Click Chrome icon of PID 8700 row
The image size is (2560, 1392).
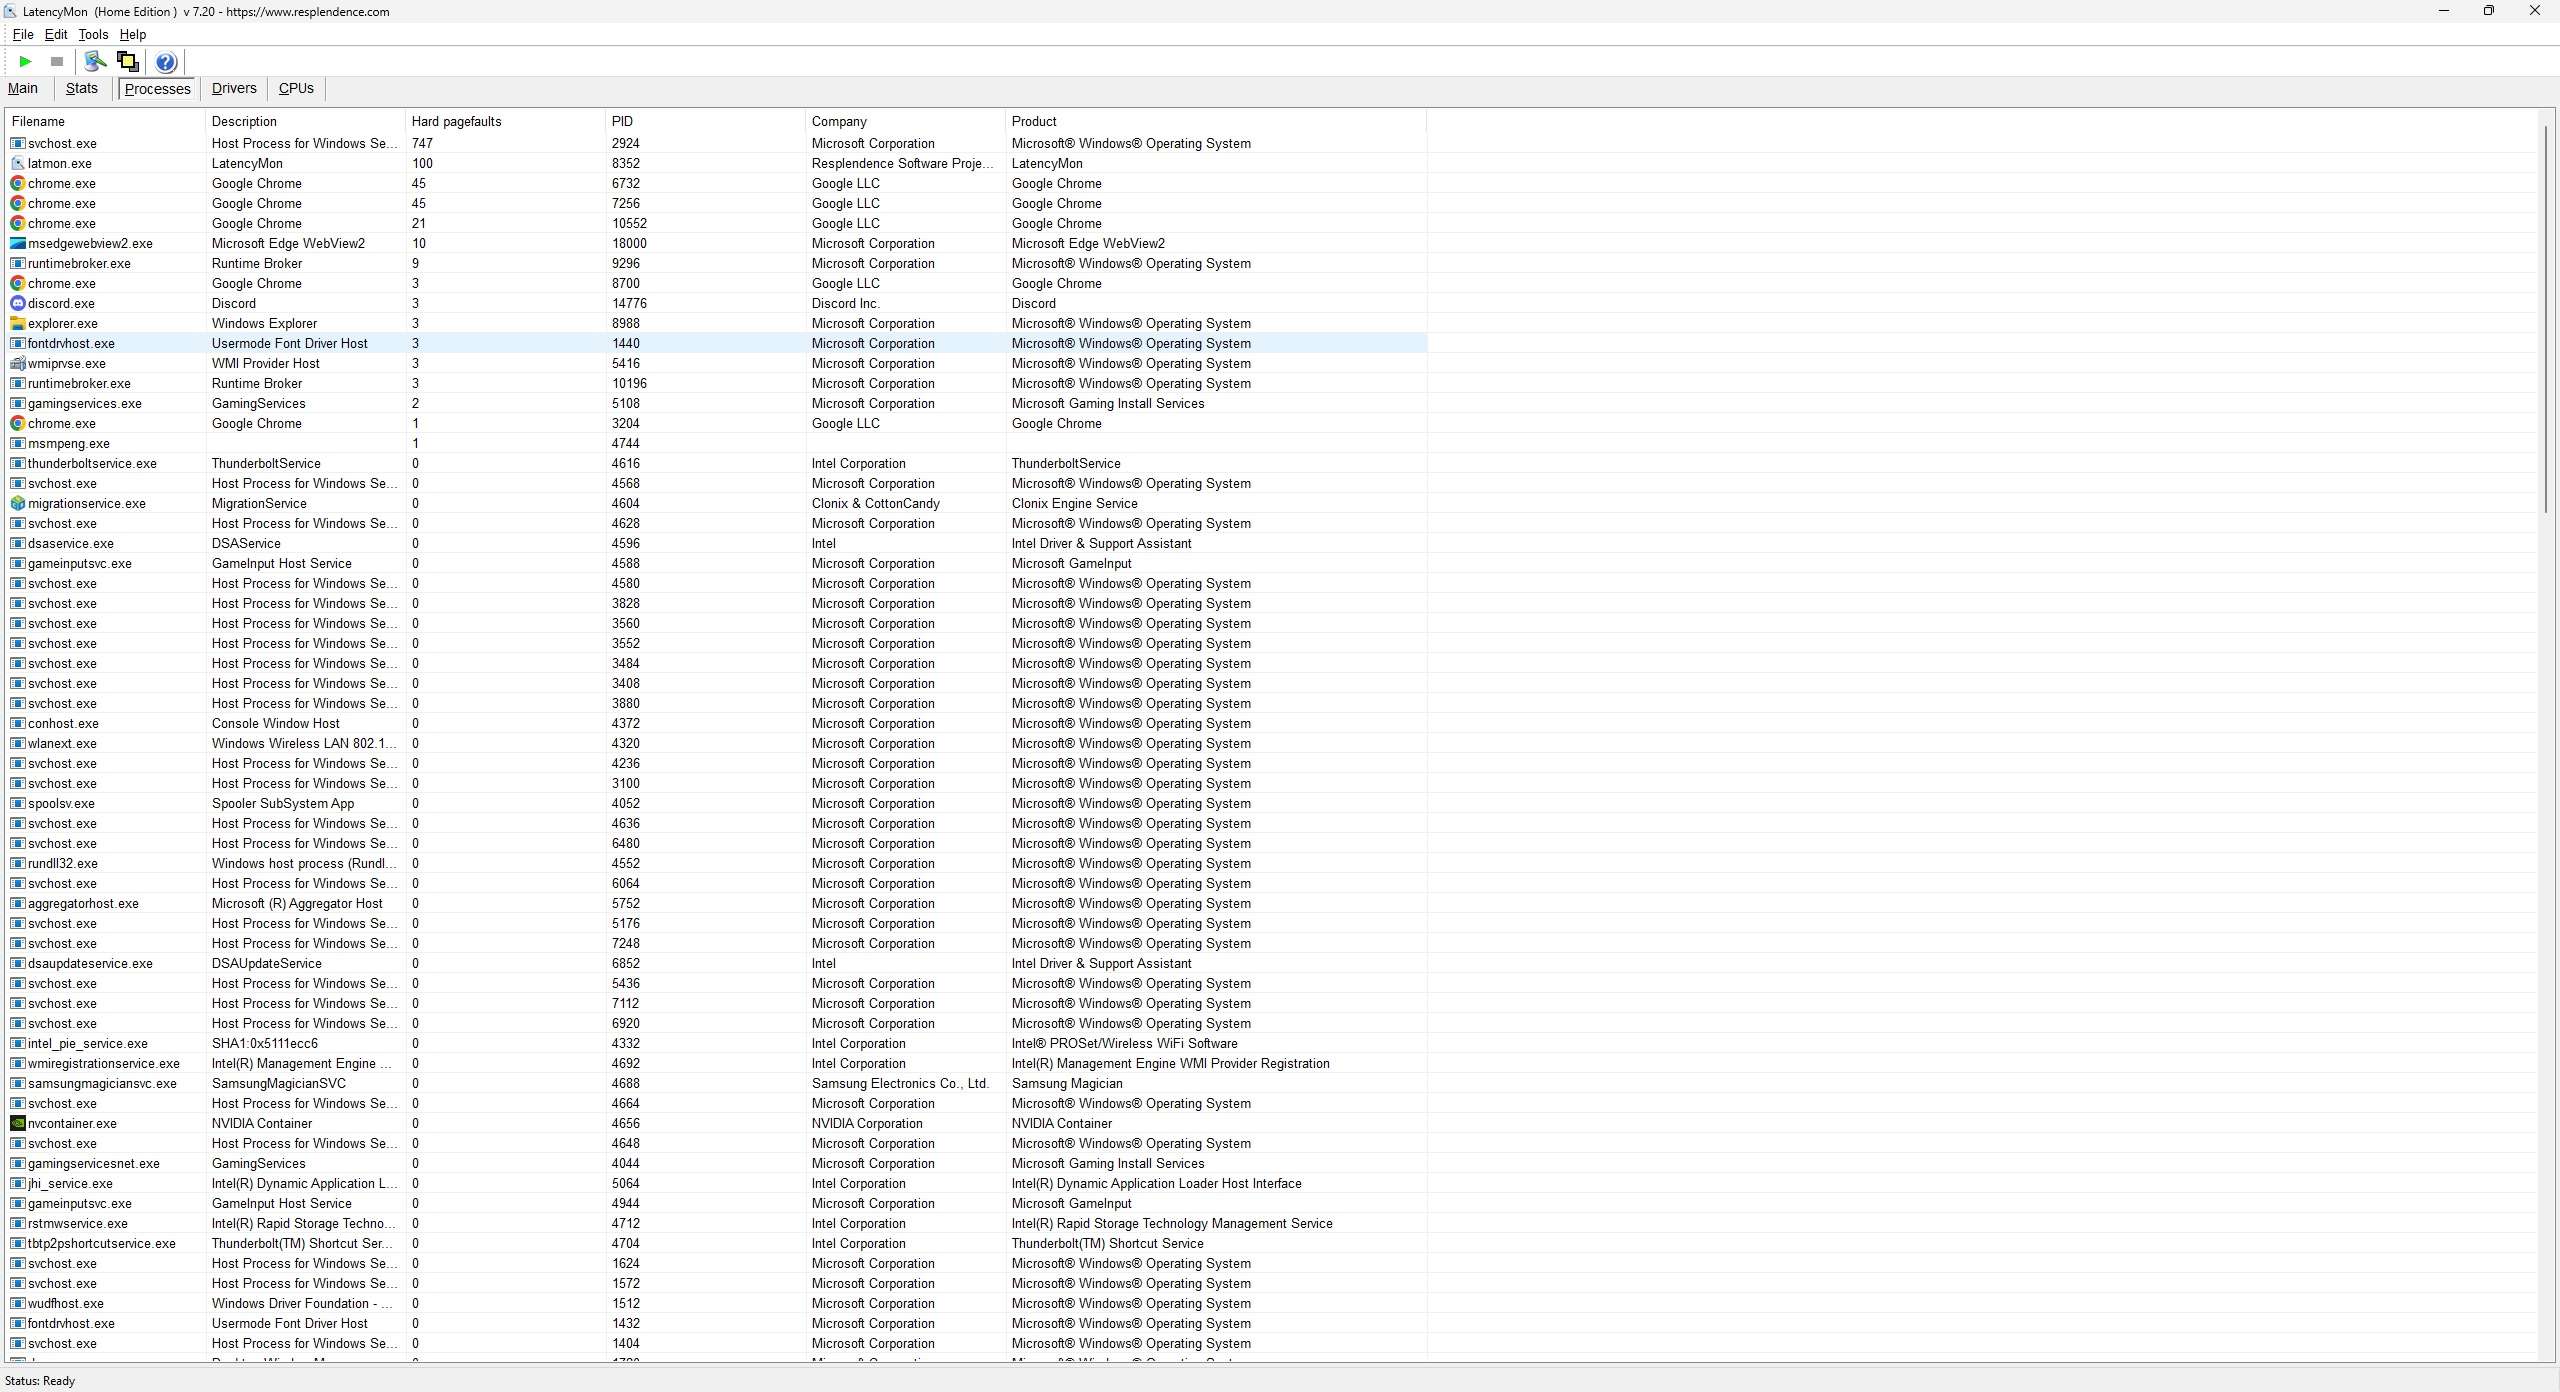(x=18, y=283)
